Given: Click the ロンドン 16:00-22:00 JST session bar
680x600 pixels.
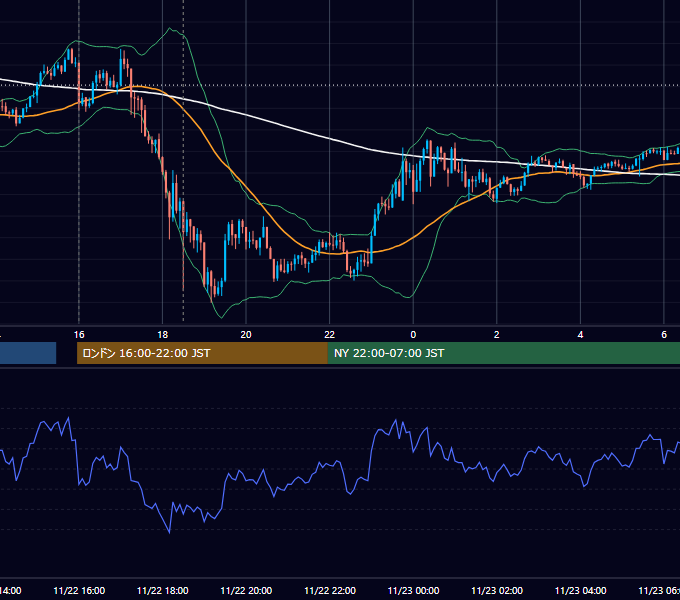Looking at the screenshot, I should click(x=202, y=353).
